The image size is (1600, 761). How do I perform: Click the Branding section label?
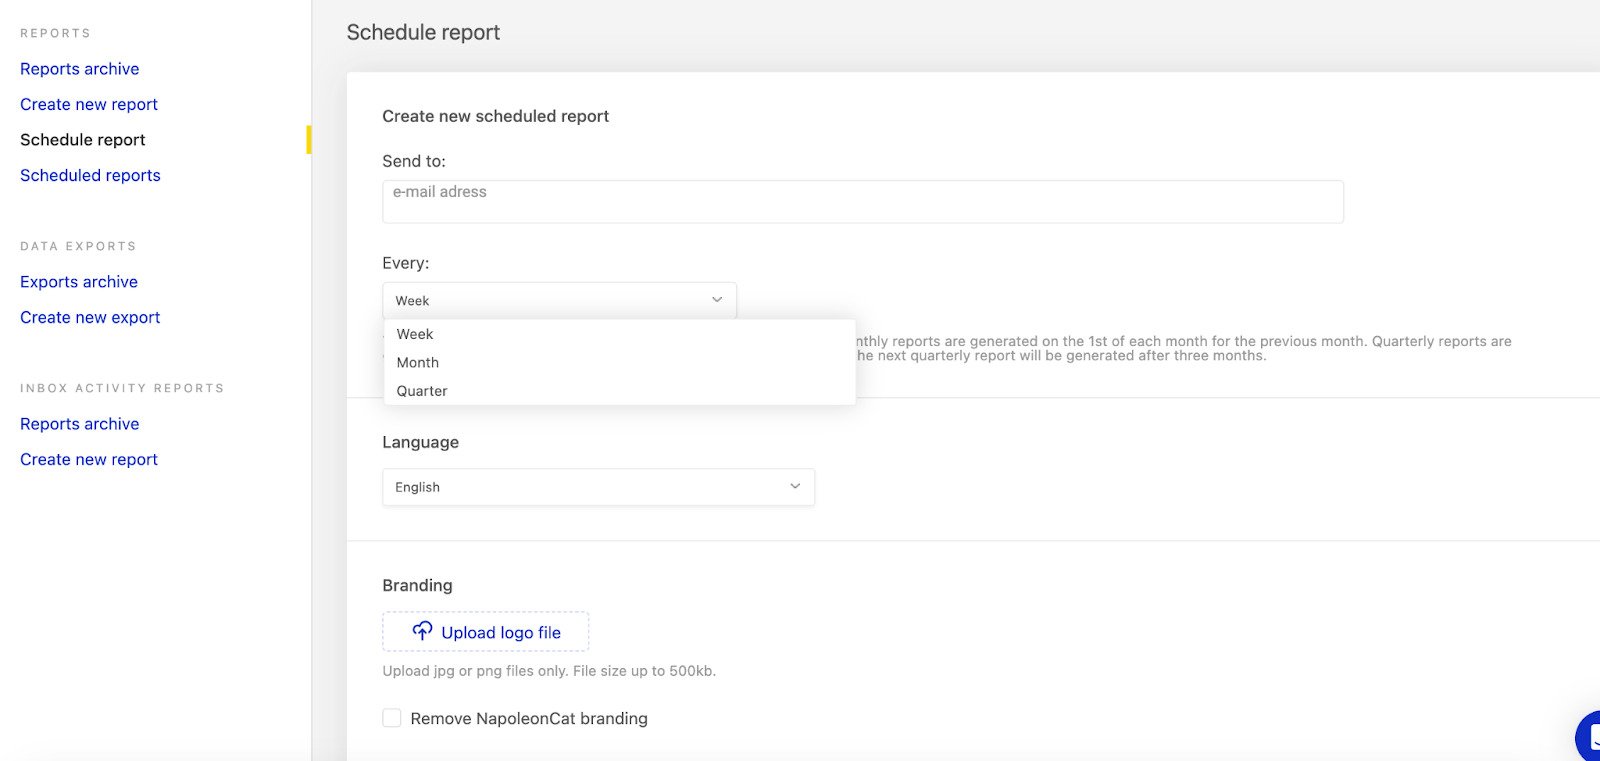[x=417, y=585]
